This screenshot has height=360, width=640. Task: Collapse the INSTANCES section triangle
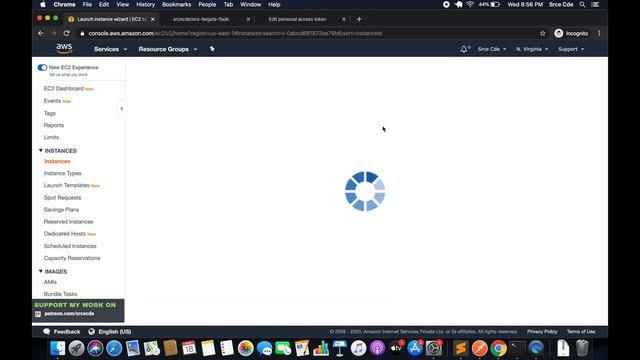pos(40,151)
